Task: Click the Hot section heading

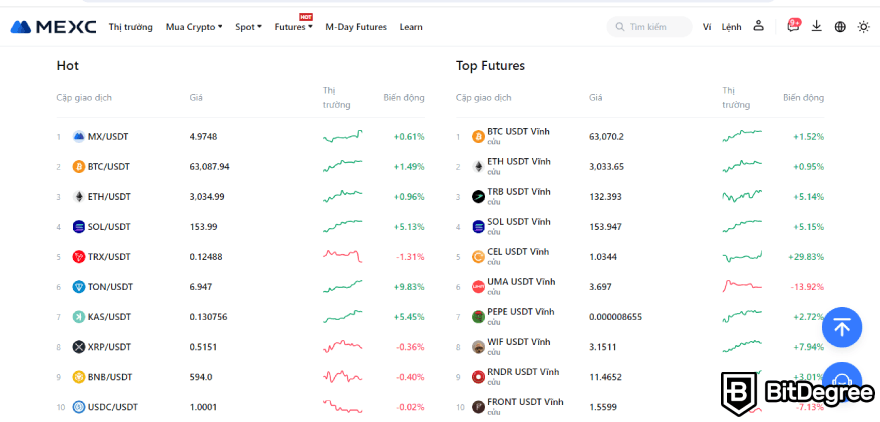Action: [68, 66]
